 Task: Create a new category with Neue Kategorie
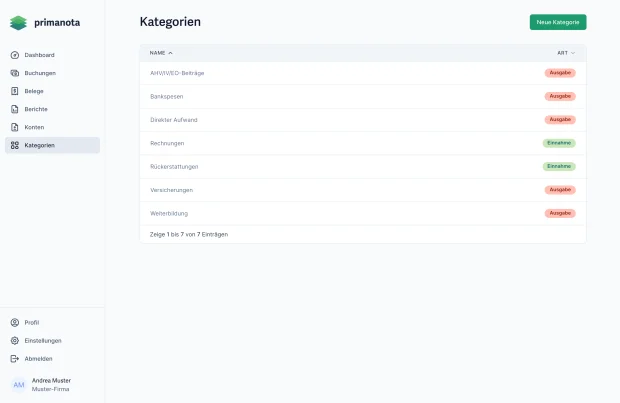point(558,22)
